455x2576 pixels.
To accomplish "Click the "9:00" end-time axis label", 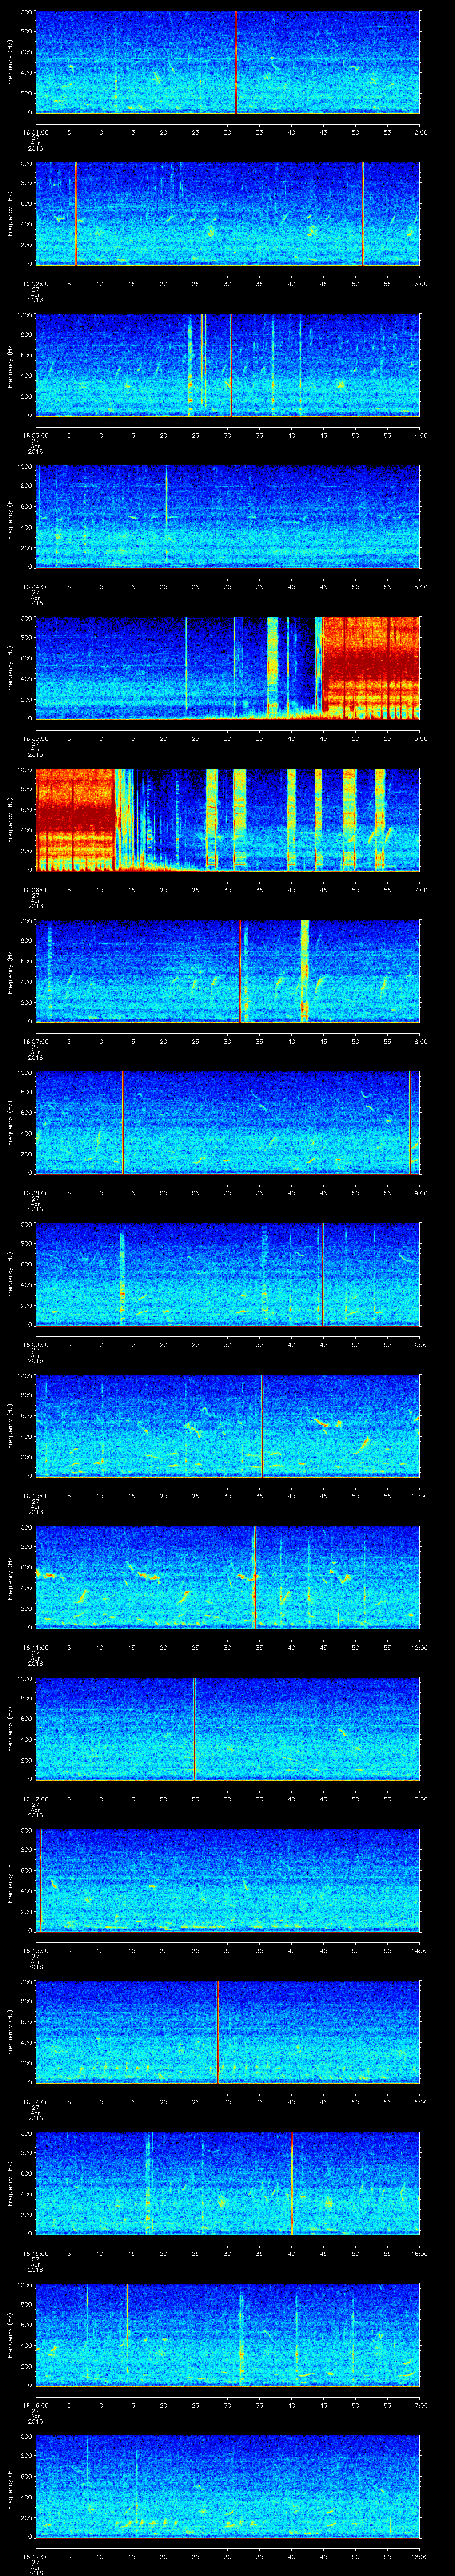I will coord(420,1193).
